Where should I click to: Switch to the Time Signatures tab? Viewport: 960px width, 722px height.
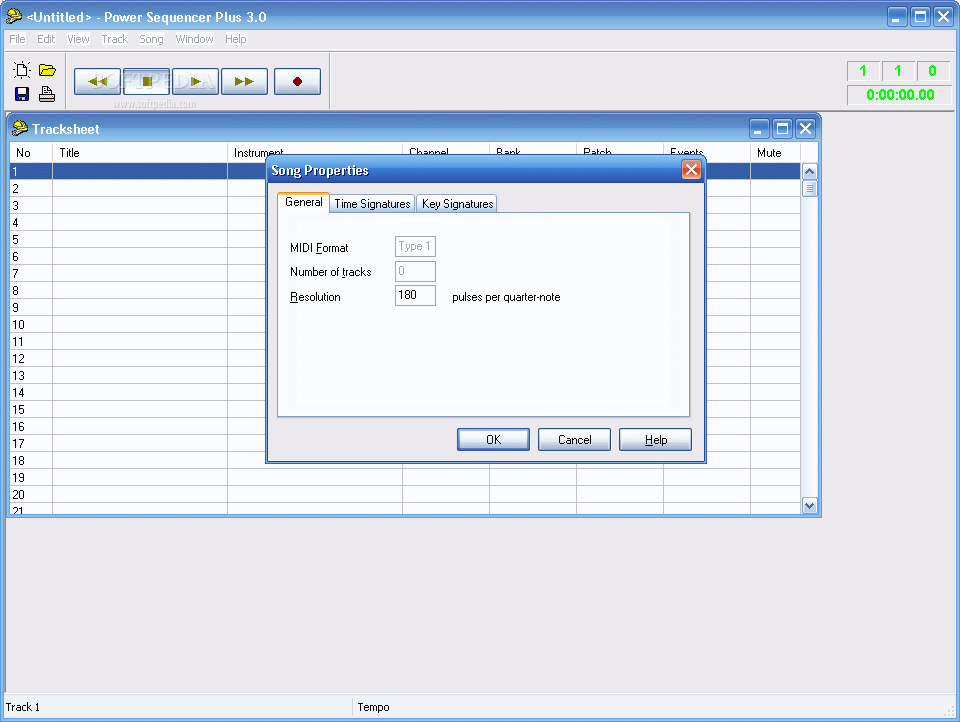372,204
